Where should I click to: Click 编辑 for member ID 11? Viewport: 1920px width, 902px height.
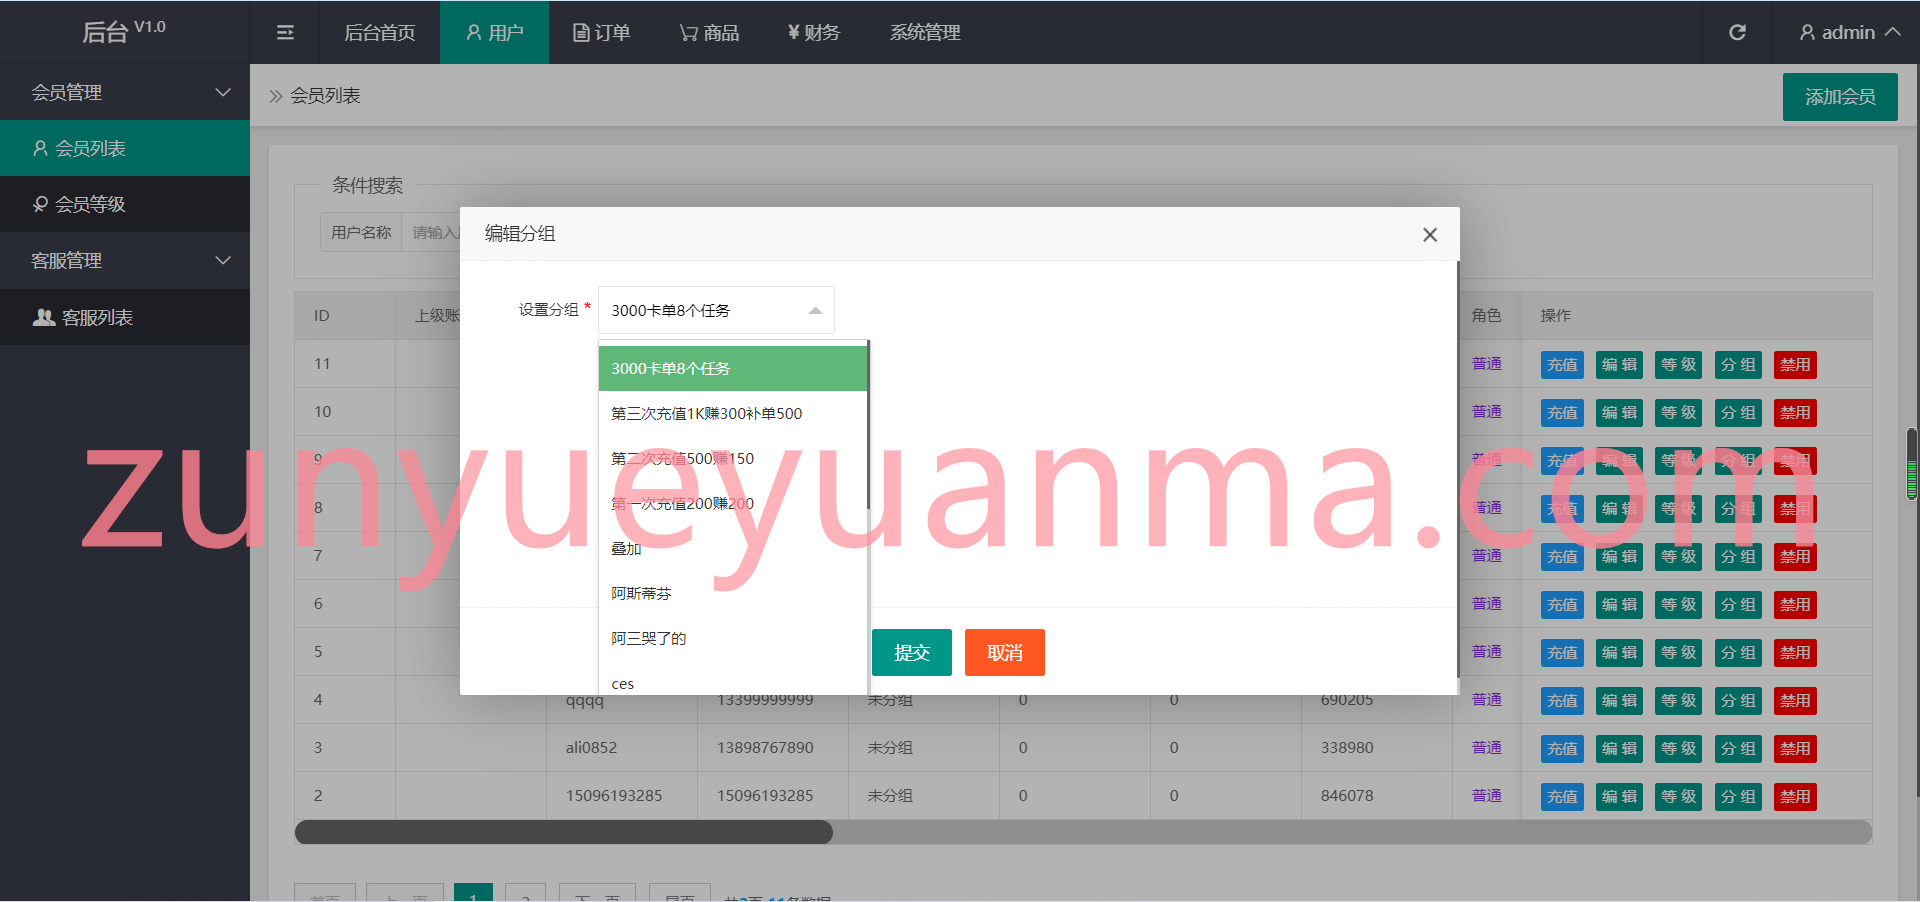(1620, 365)
